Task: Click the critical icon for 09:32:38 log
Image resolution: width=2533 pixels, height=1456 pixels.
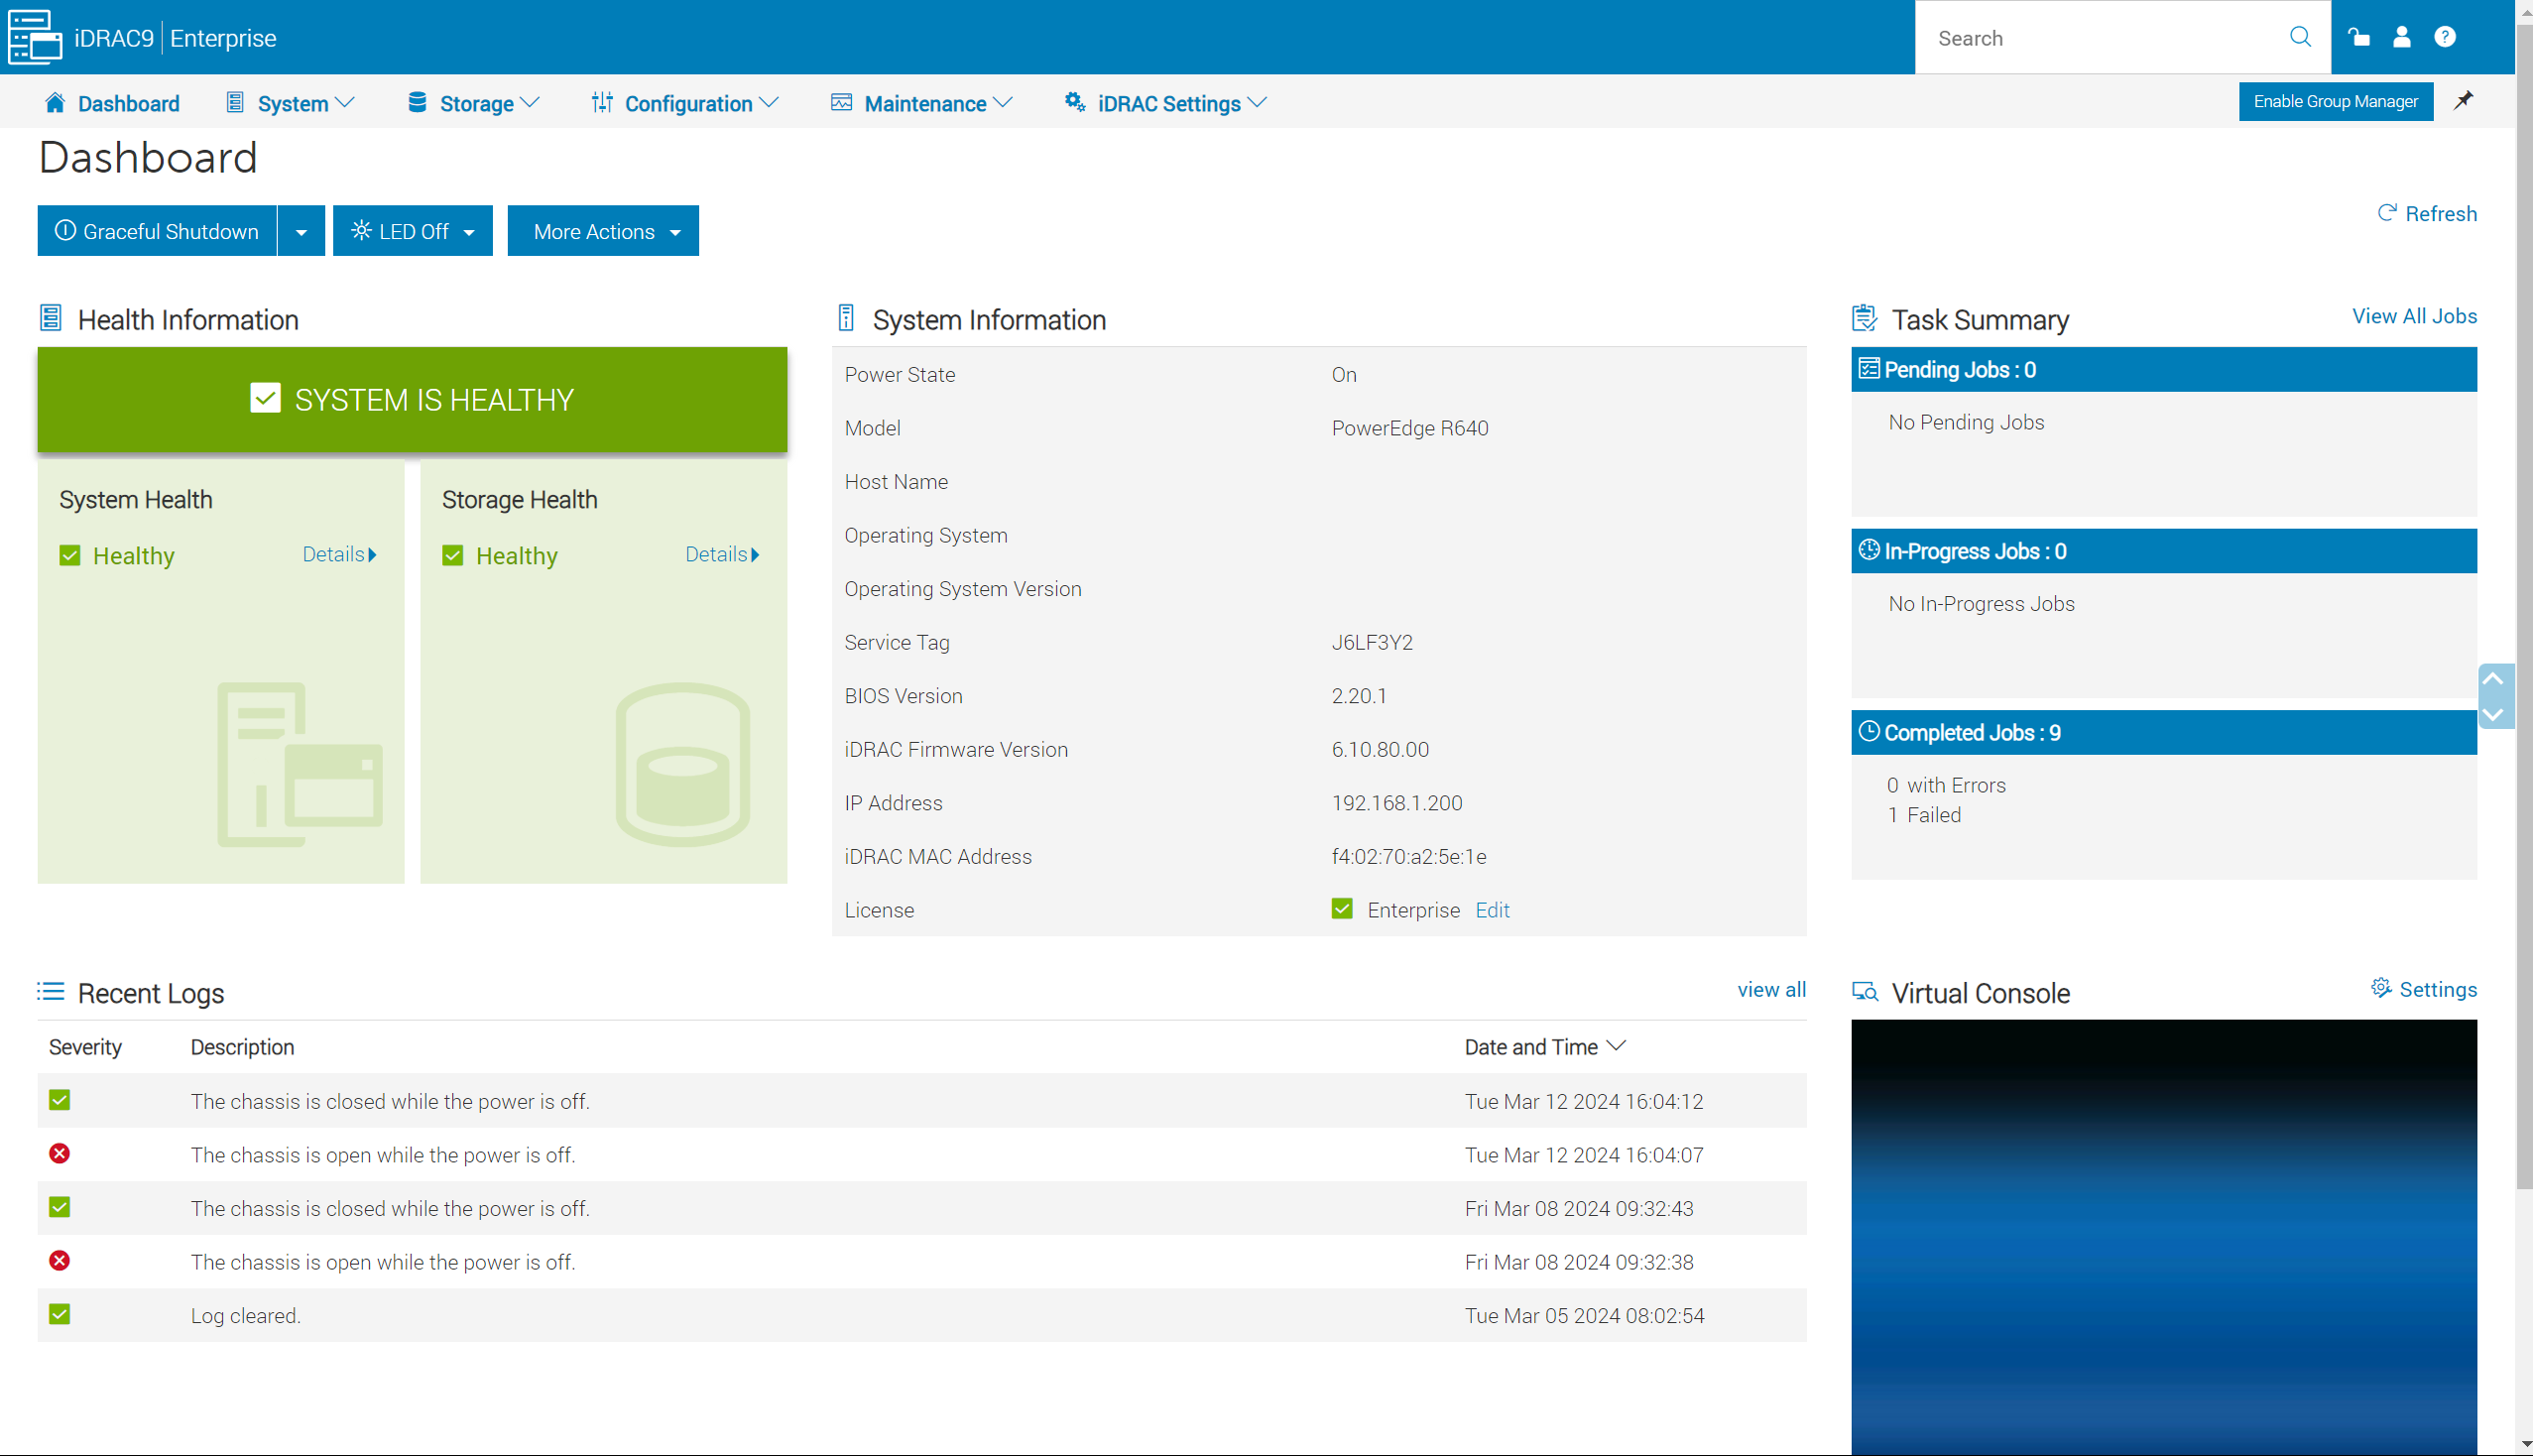Action: [x=60, y=1261]
